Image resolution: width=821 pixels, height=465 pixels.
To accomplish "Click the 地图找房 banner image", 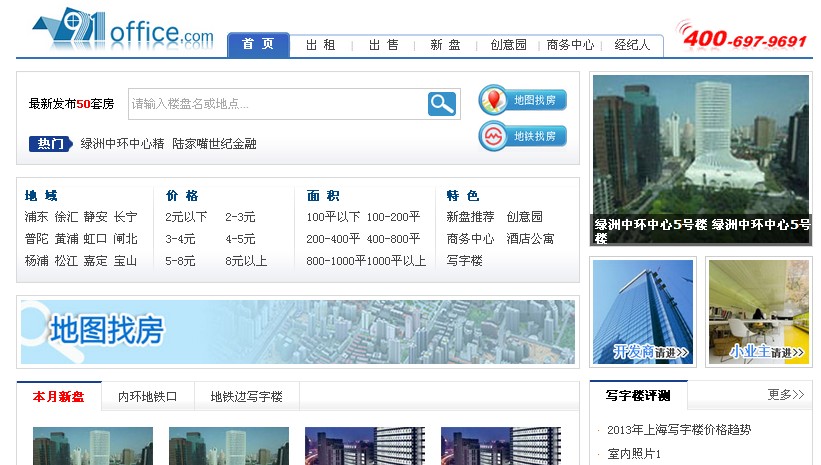I will 298,332.
